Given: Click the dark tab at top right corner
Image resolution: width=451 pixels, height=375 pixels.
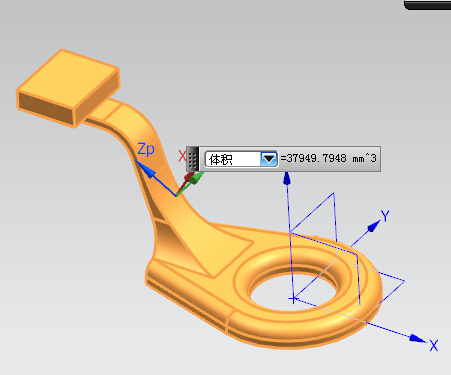Looking at the screenshot, I should coord(427,4).
